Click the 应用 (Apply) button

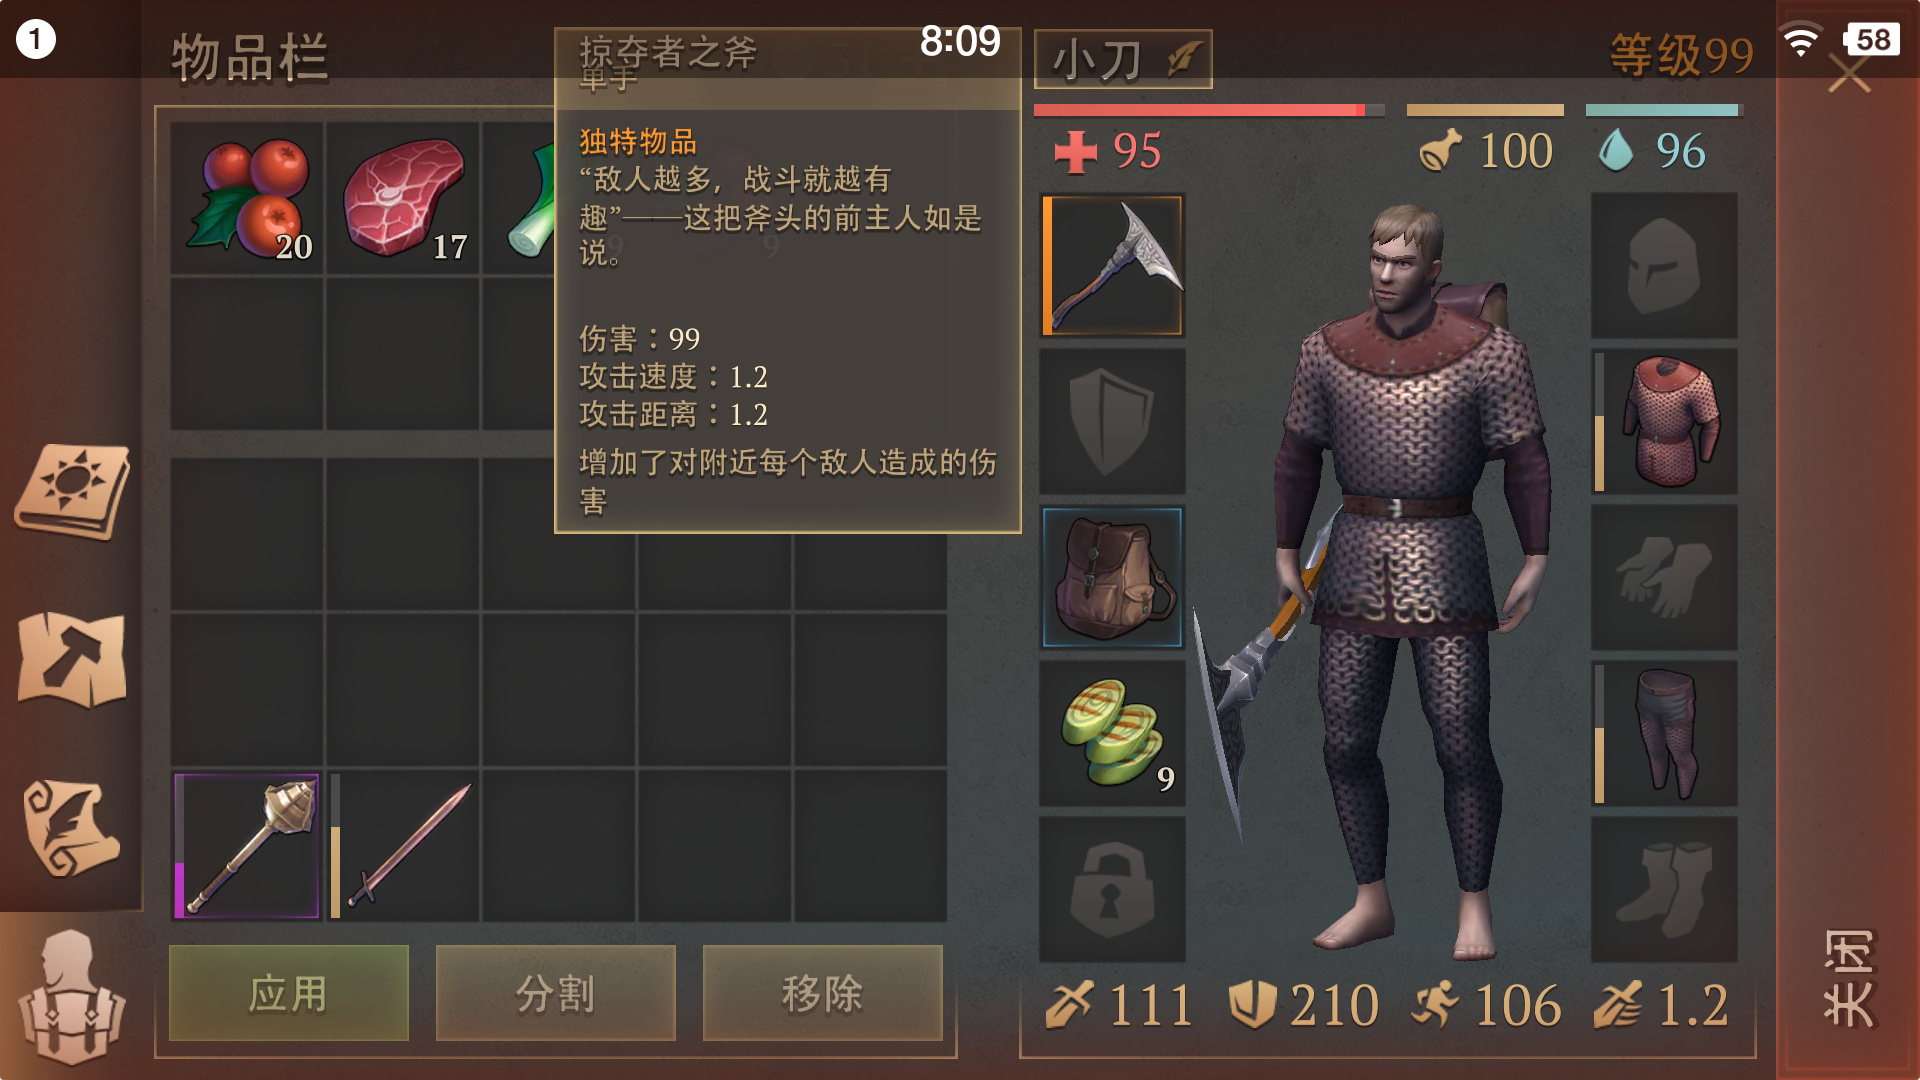pos(289,993)
